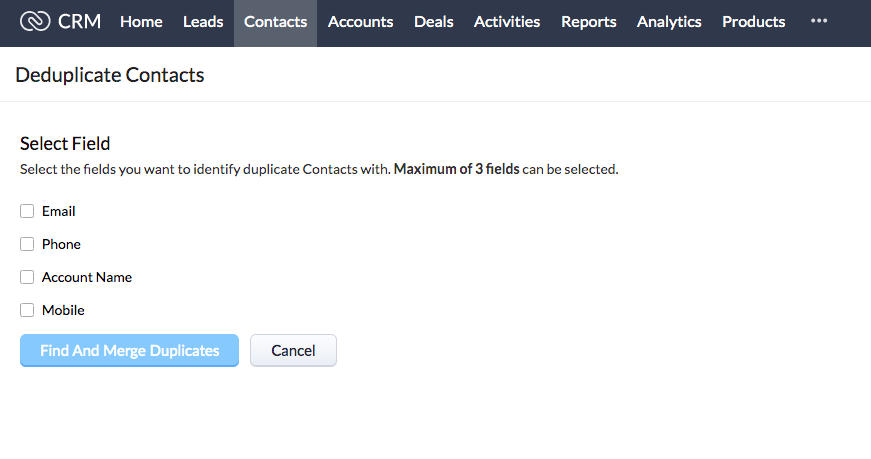Open the more modules ellipsis menu
871x459 pixels.
click(819, 21)
